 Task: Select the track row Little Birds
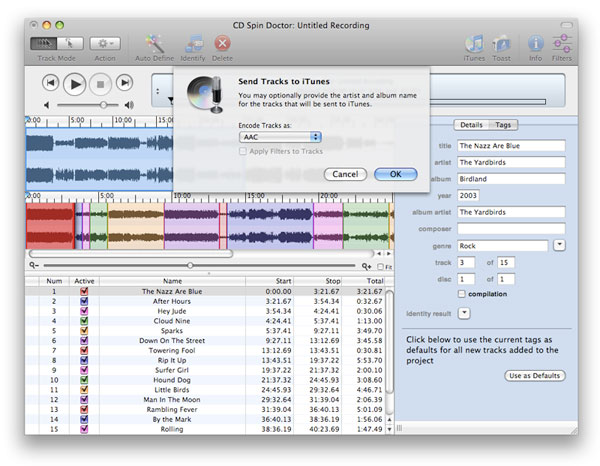[205, 390]
